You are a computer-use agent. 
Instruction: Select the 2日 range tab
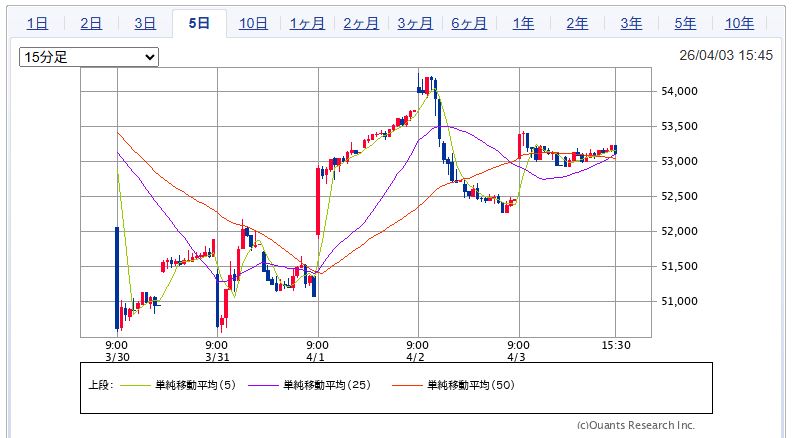(x=90, y=23)
